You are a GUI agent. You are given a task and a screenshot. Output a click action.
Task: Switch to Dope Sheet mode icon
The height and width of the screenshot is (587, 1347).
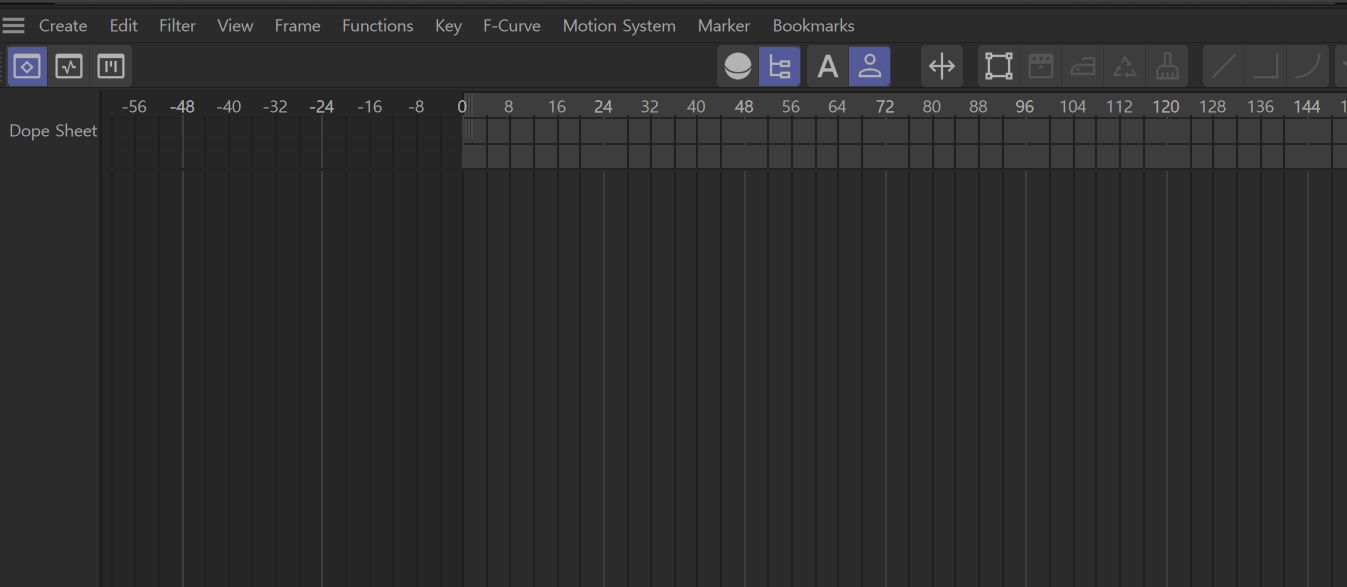27,67
